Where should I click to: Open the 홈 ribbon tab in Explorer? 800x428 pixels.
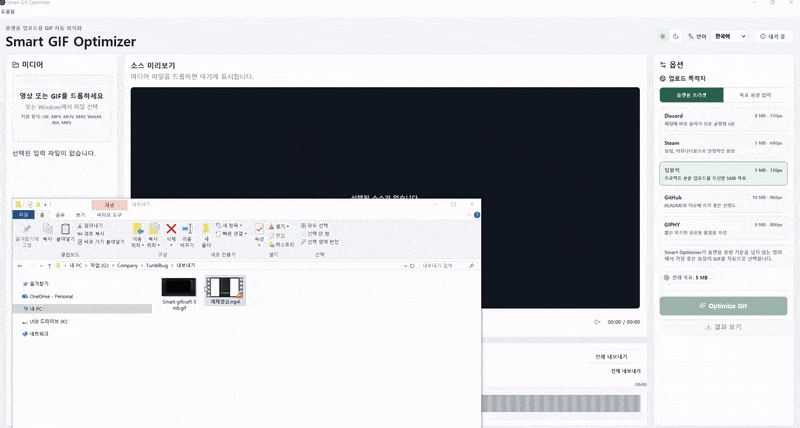tap(42, 215)
